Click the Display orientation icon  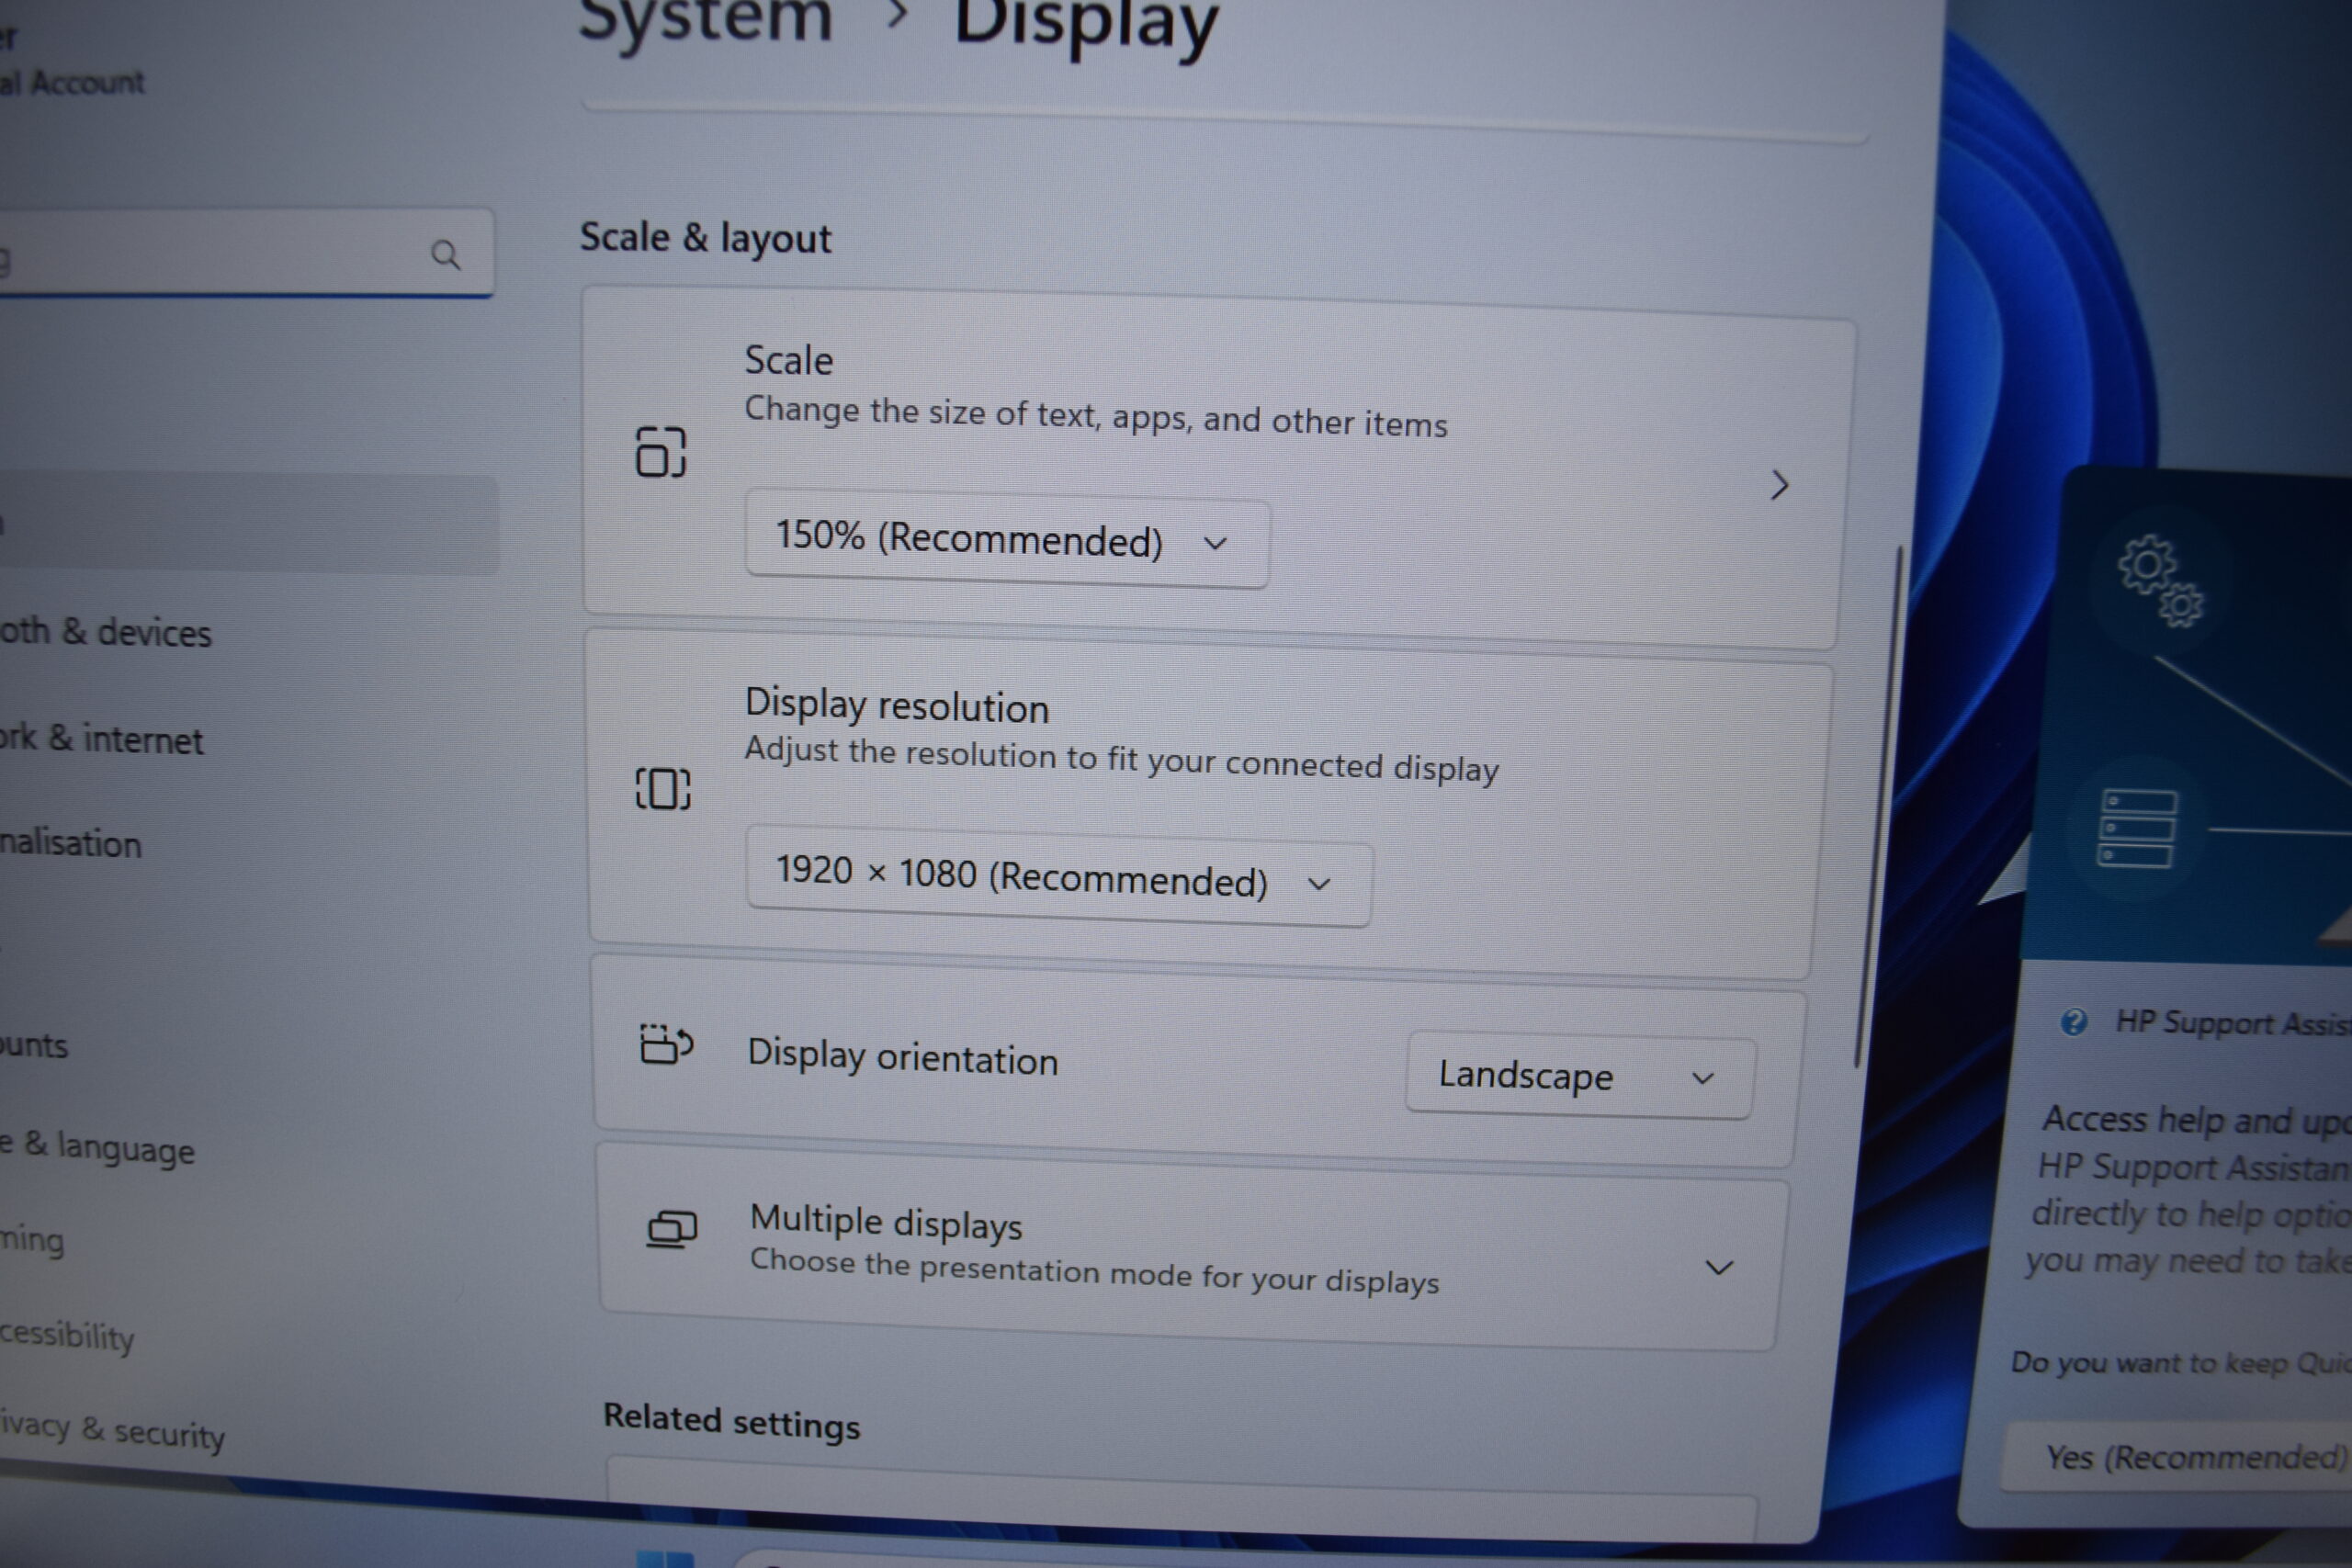pyautogui.click(x=666, y=1044)
